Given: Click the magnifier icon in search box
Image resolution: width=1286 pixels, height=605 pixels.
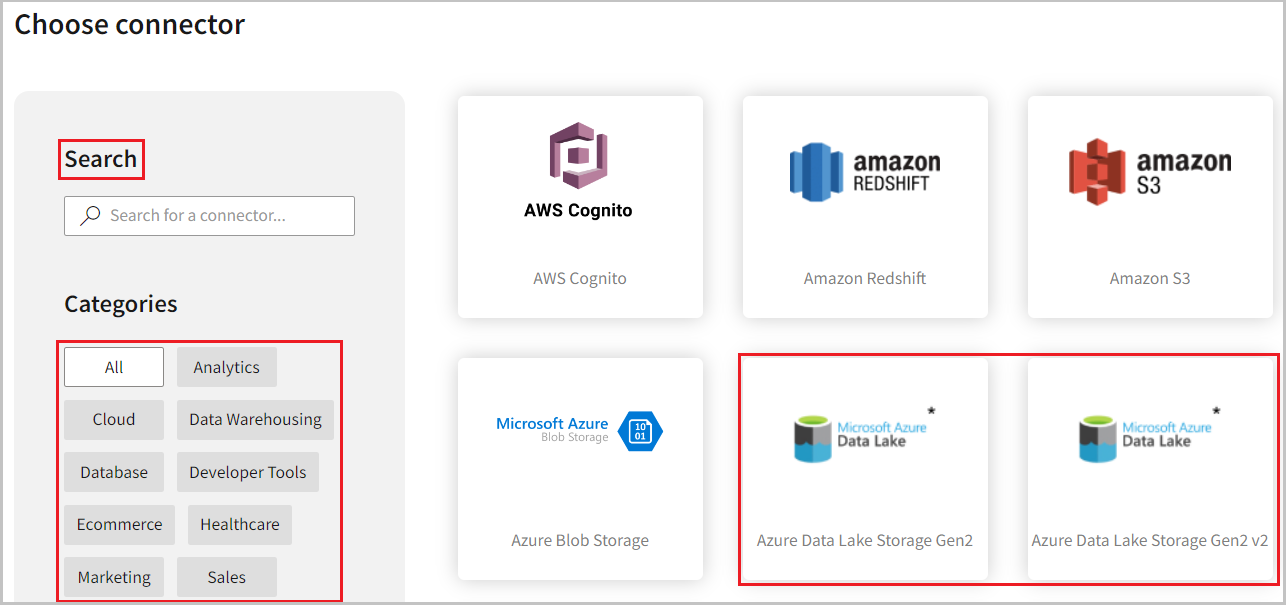Looking at the screenshot, I should coord(90,215).
